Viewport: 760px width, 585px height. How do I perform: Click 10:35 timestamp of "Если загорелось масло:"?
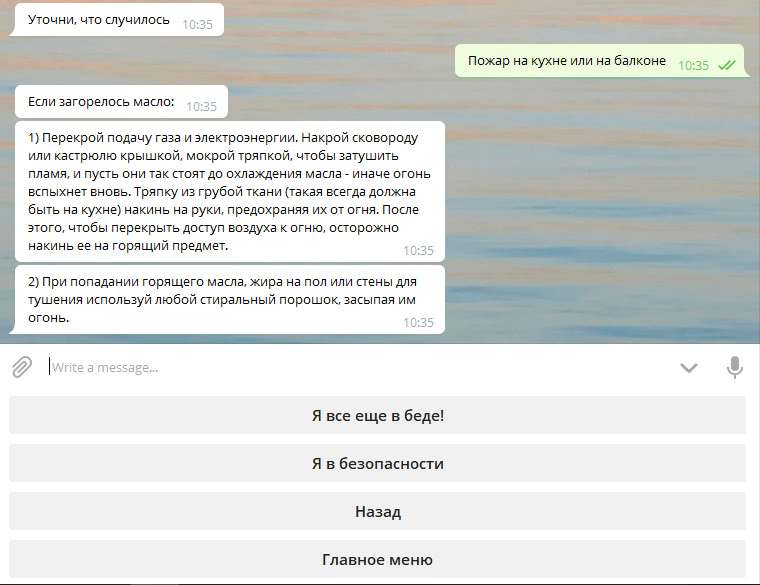click(201, 106)
